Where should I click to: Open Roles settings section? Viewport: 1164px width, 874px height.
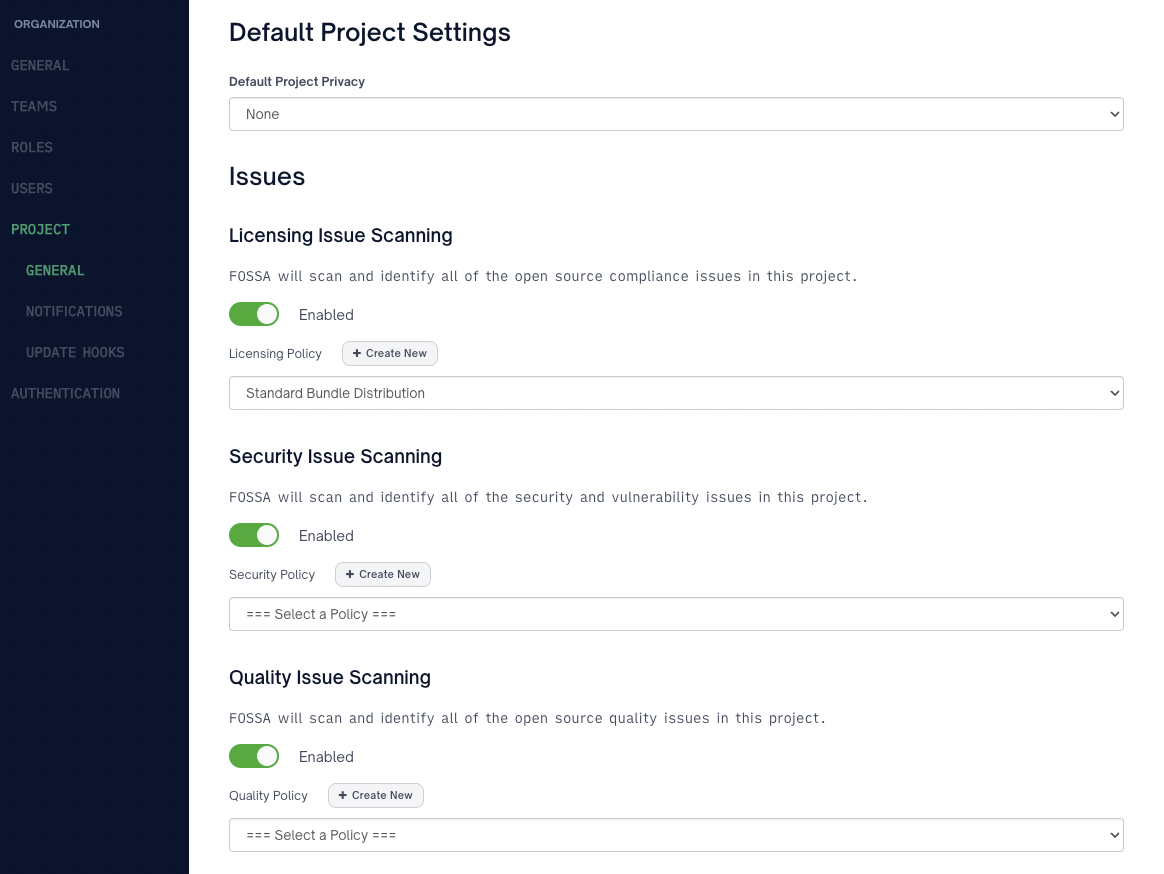coord(32,147)
